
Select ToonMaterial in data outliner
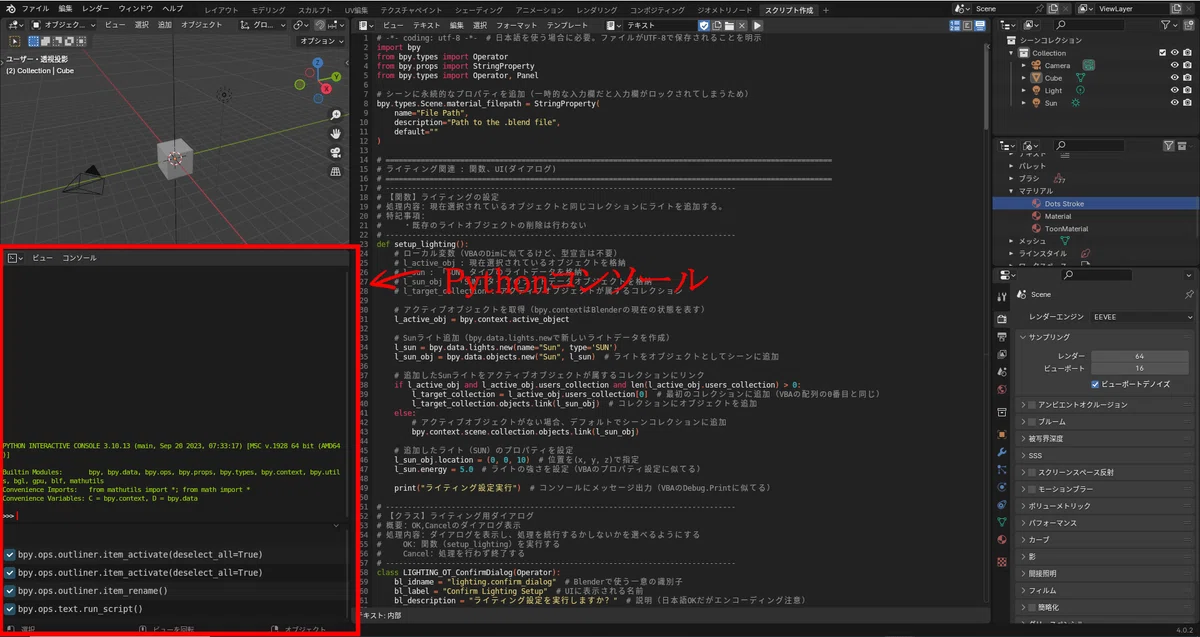[x=1066, y=228]
